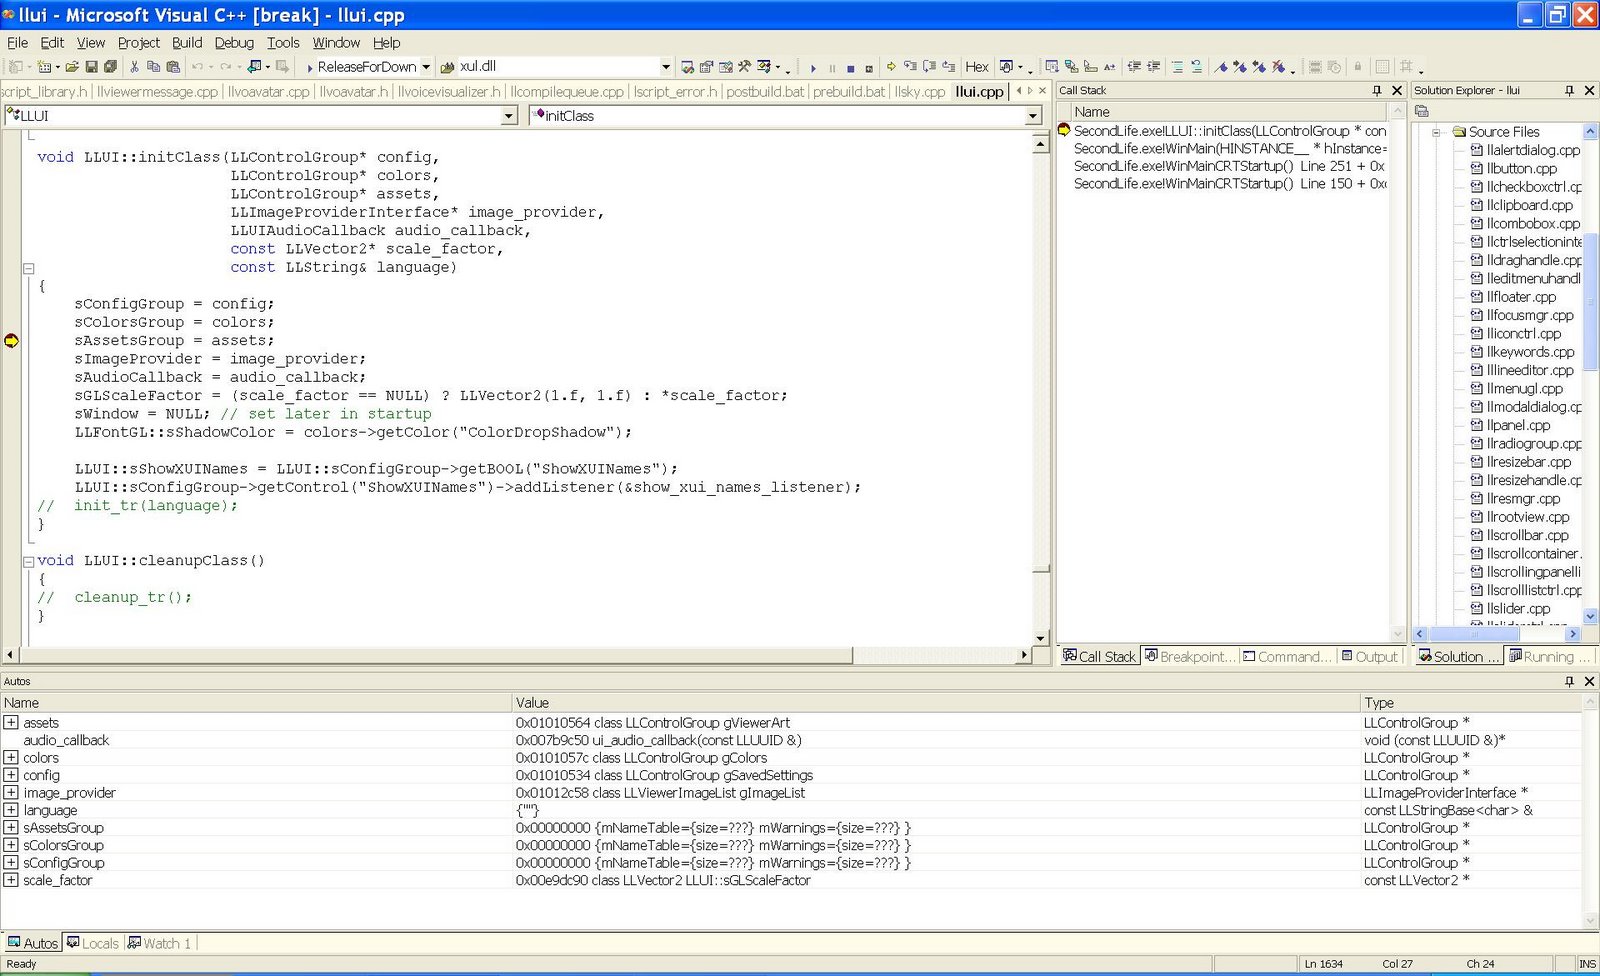
Task: Click the Value column header in Autos
Action: pyautogui.click(x=935, y=702)
